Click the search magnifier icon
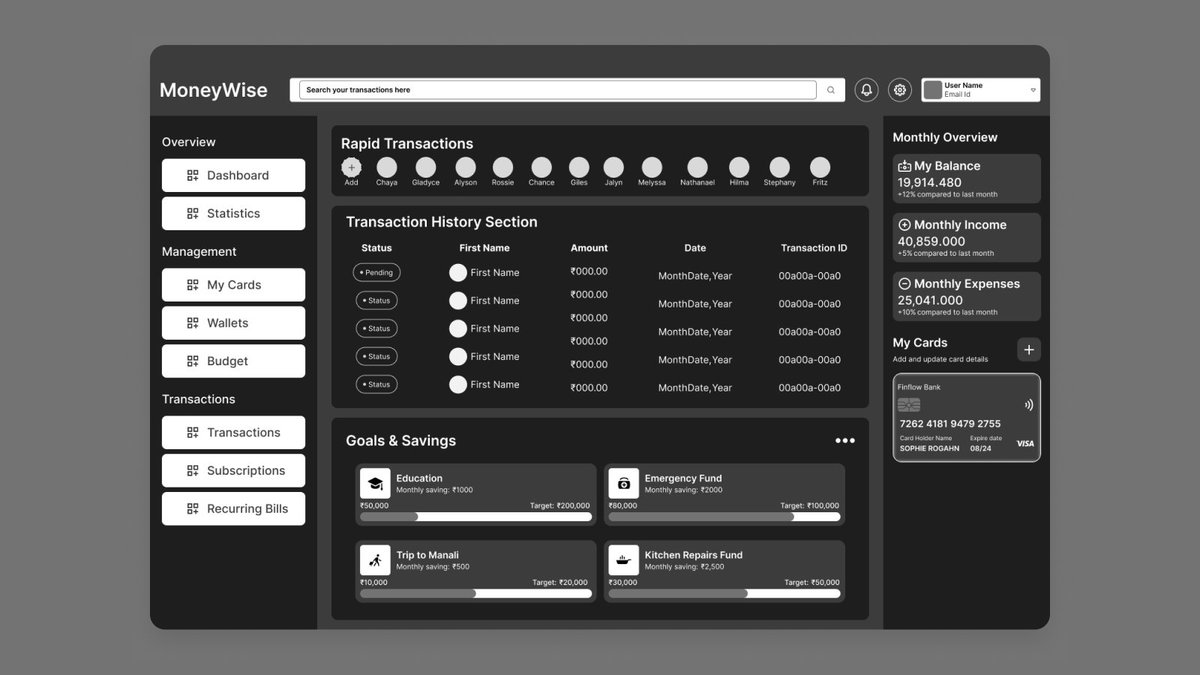This screenshot has width=1200, height=675. (830, 90)
